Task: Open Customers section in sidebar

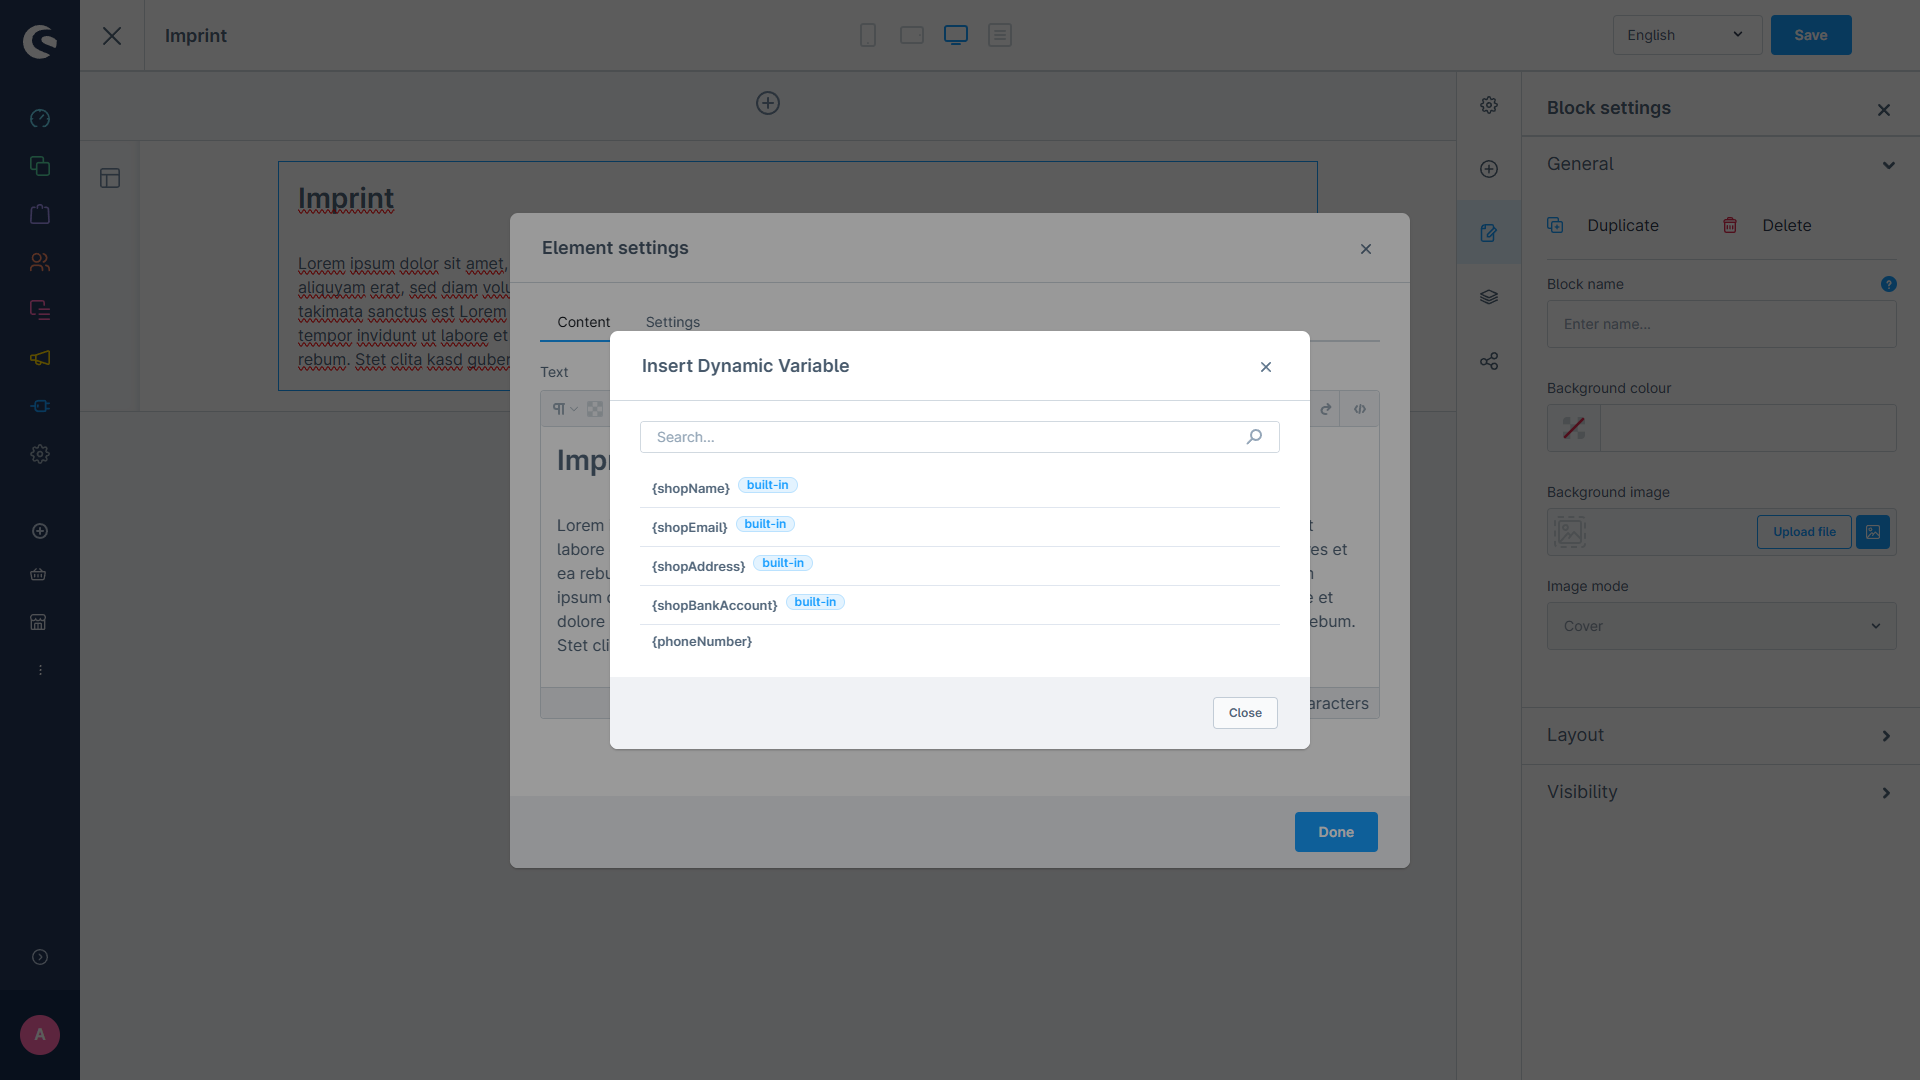Action: pos(40,262)
